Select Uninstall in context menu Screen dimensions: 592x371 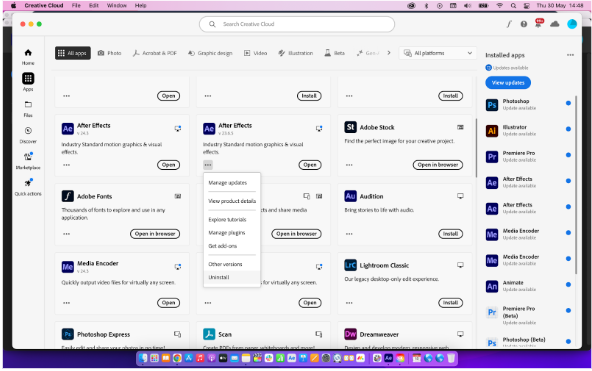pos(232,277)
